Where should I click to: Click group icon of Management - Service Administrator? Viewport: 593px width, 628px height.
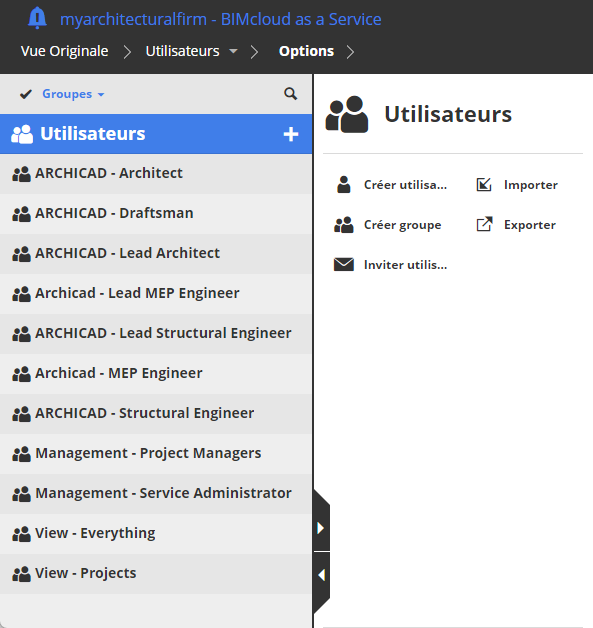pyautogui.click(x=21, y=494)
